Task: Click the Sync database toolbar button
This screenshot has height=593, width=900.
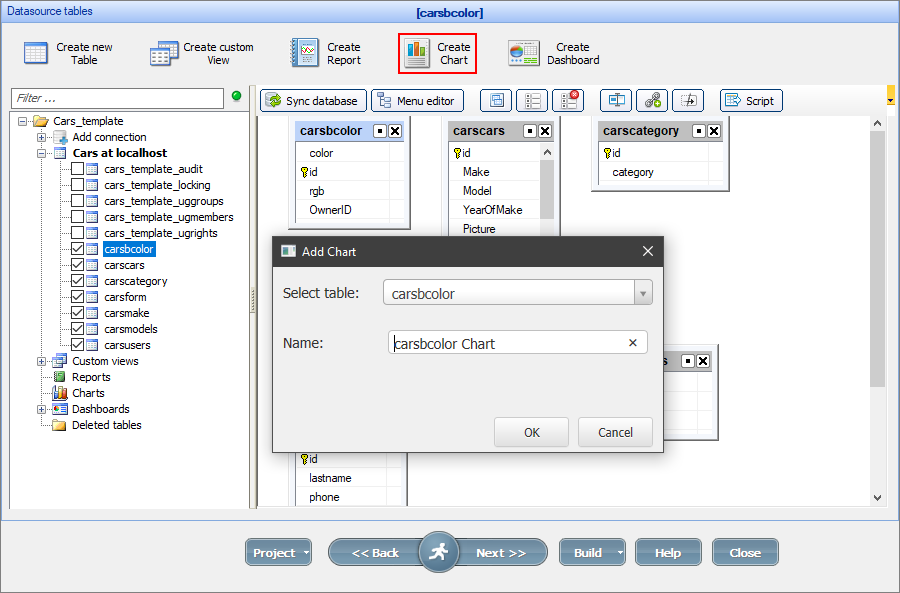Action: 312,101
